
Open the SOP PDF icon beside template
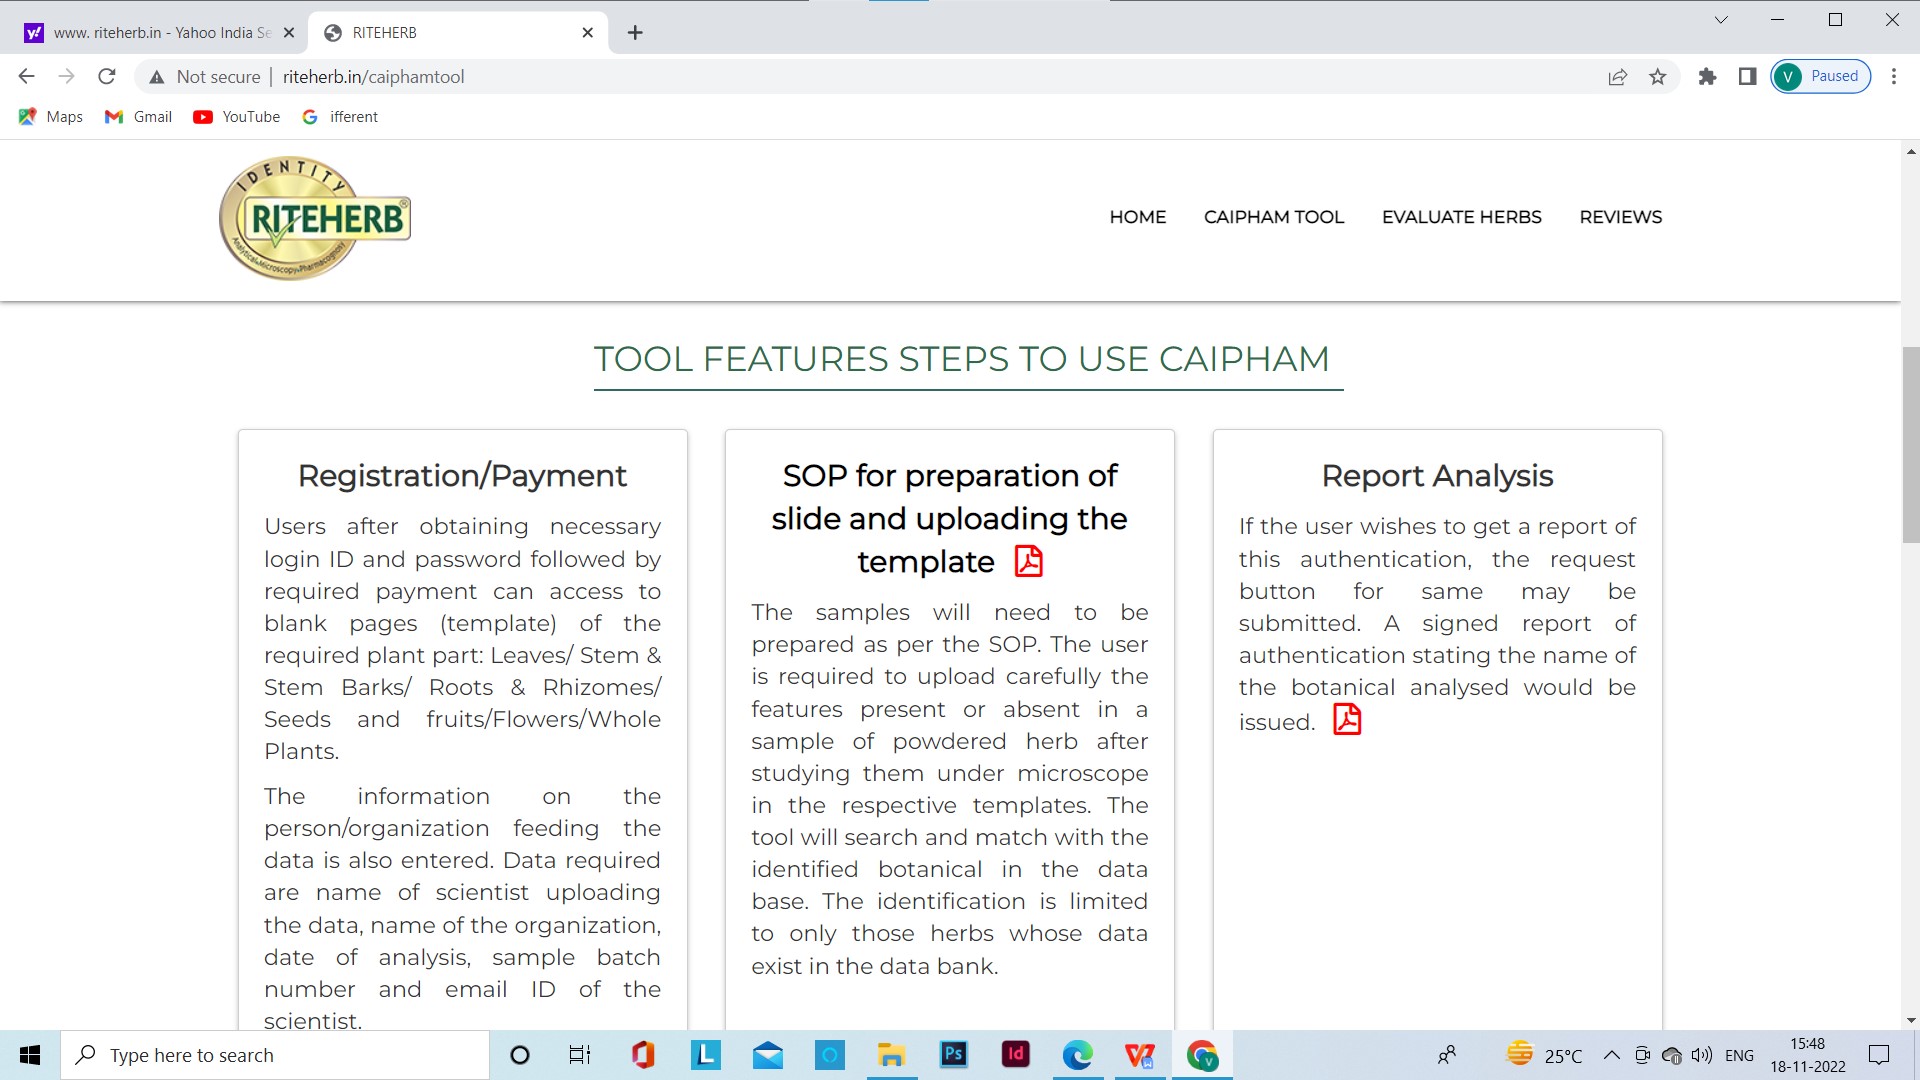[1028, 561]
